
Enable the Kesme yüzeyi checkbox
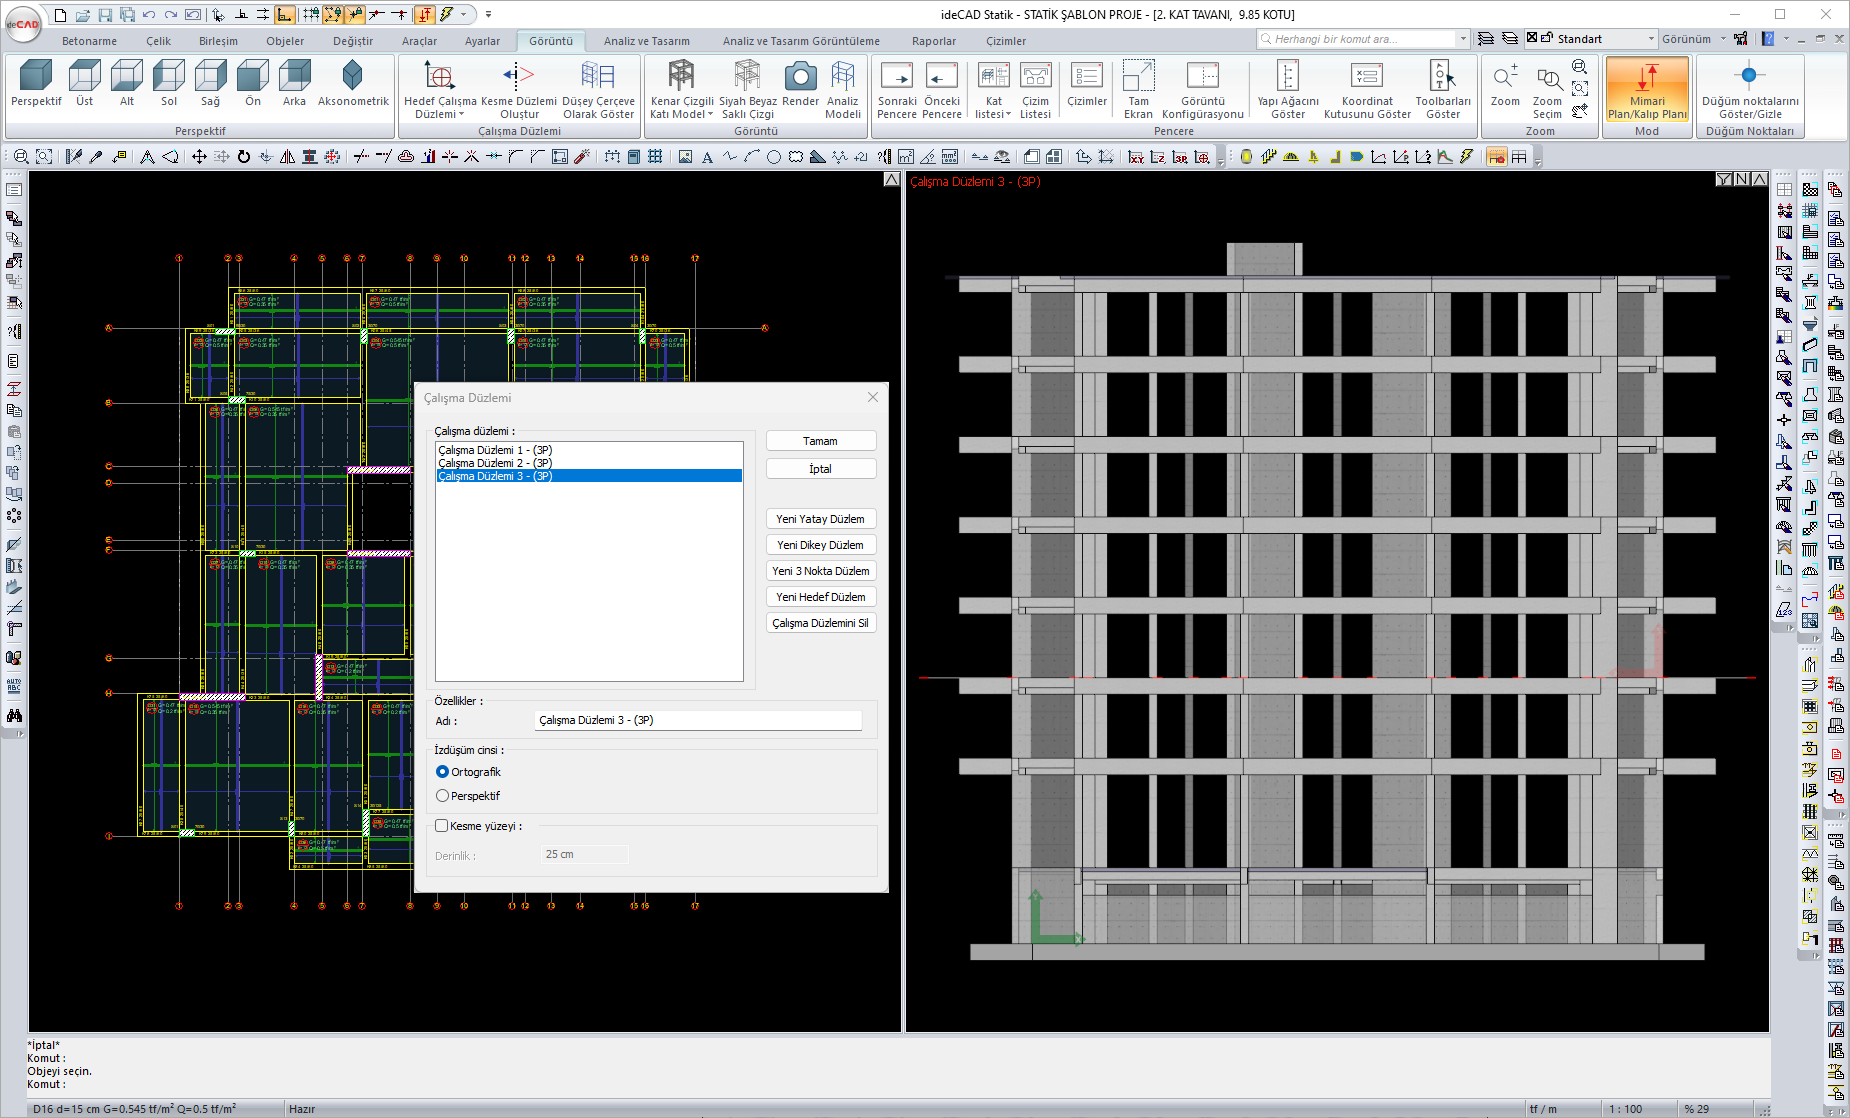pyautogui.click(x=442, y=826)
